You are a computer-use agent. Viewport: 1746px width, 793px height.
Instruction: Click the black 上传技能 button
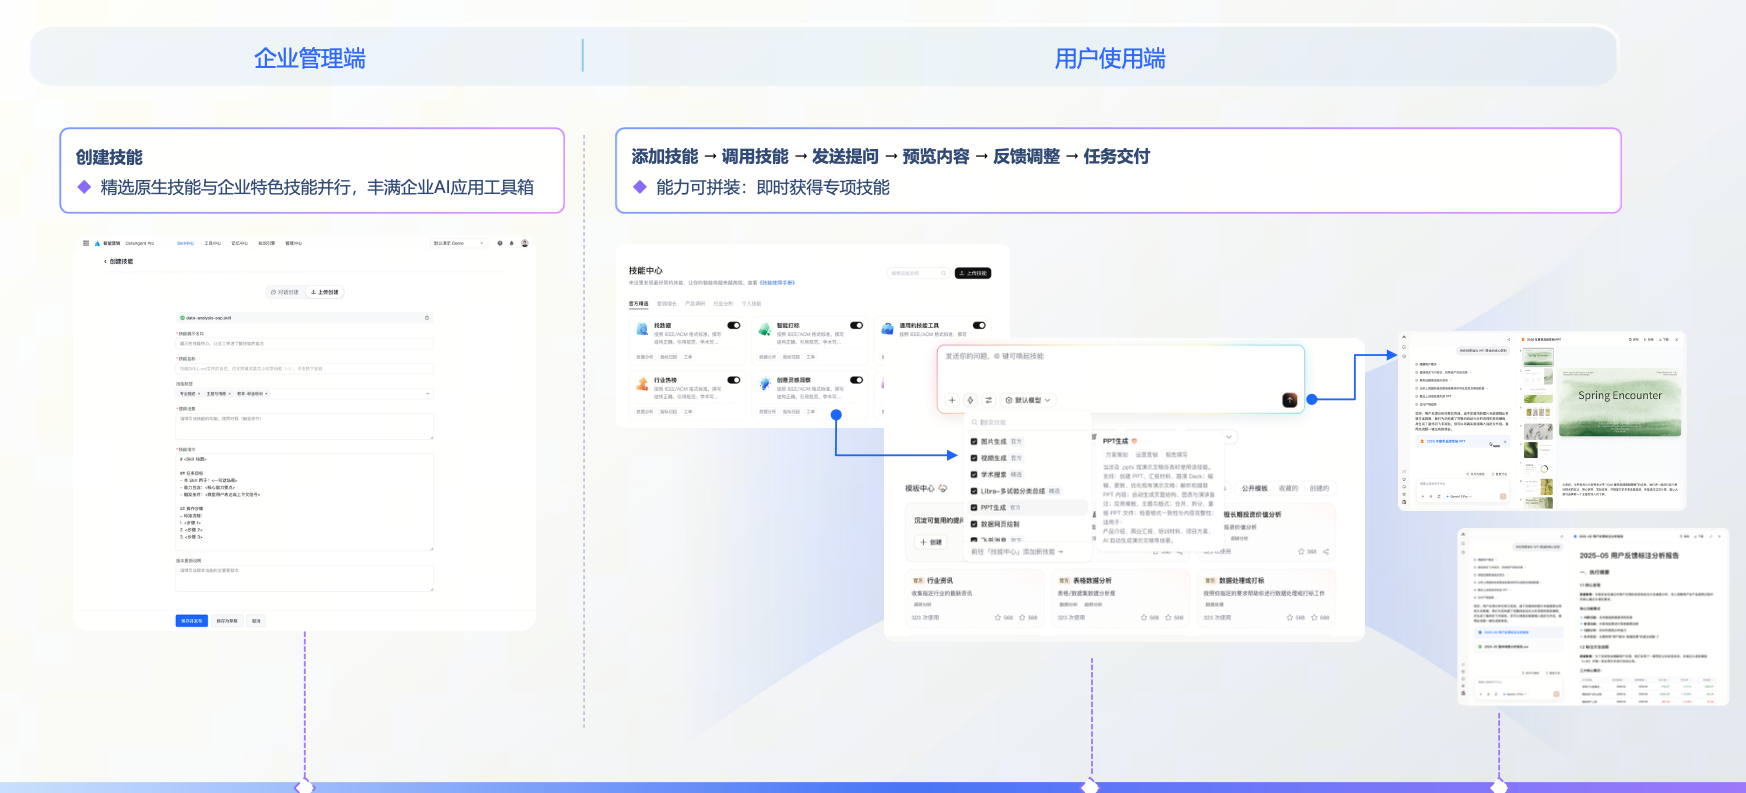coord(973,273)
